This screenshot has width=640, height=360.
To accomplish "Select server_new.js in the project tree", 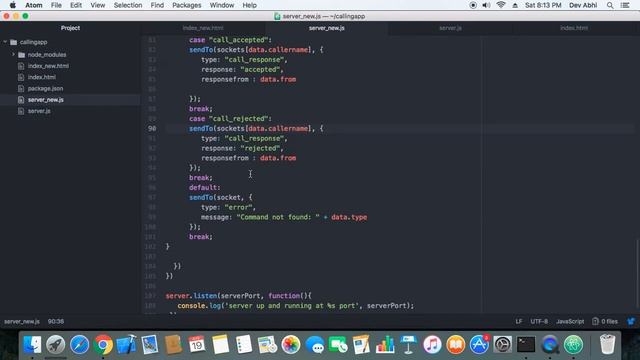I will point(46,100).
